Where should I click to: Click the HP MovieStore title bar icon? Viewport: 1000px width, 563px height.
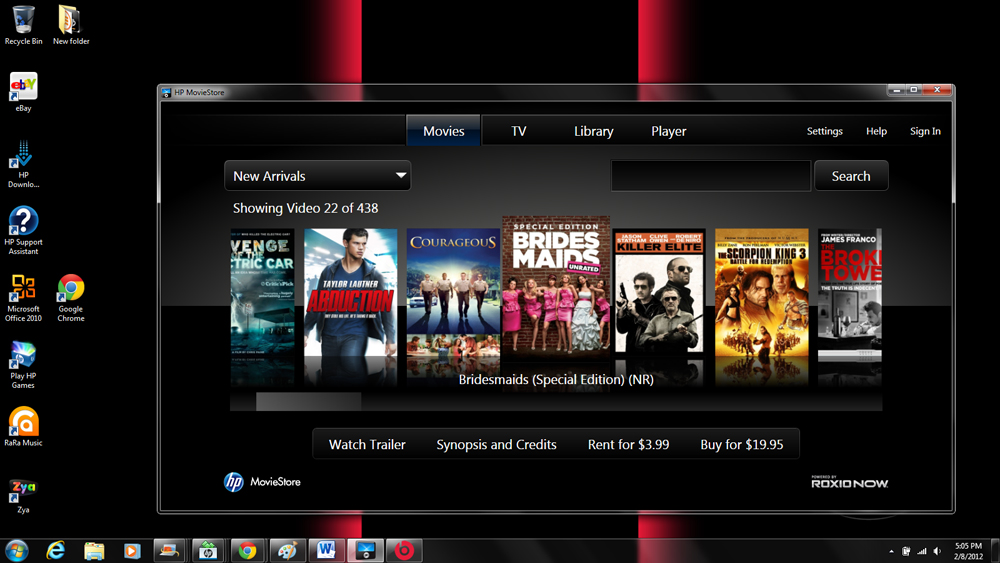166,92
